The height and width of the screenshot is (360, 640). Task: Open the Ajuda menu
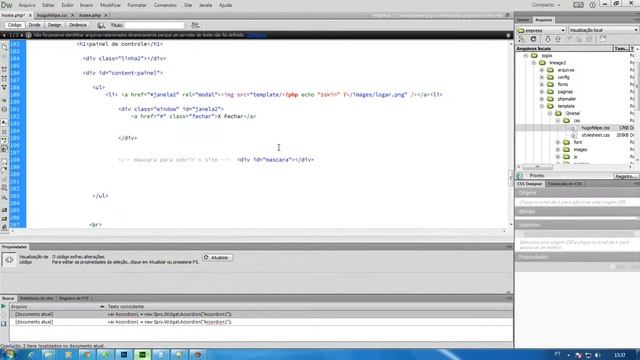tap(225, 5)
